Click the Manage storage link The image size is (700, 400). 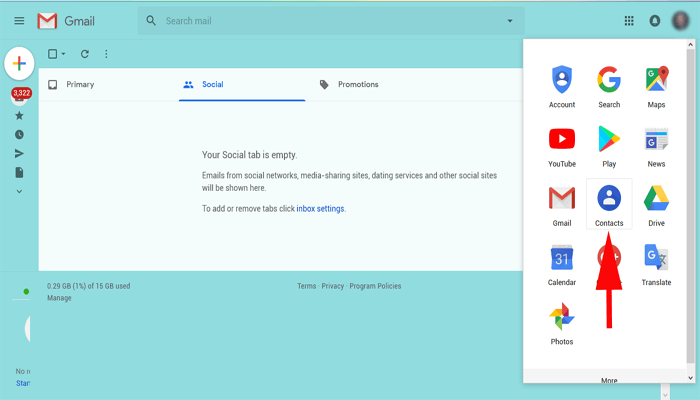point(59,298)
